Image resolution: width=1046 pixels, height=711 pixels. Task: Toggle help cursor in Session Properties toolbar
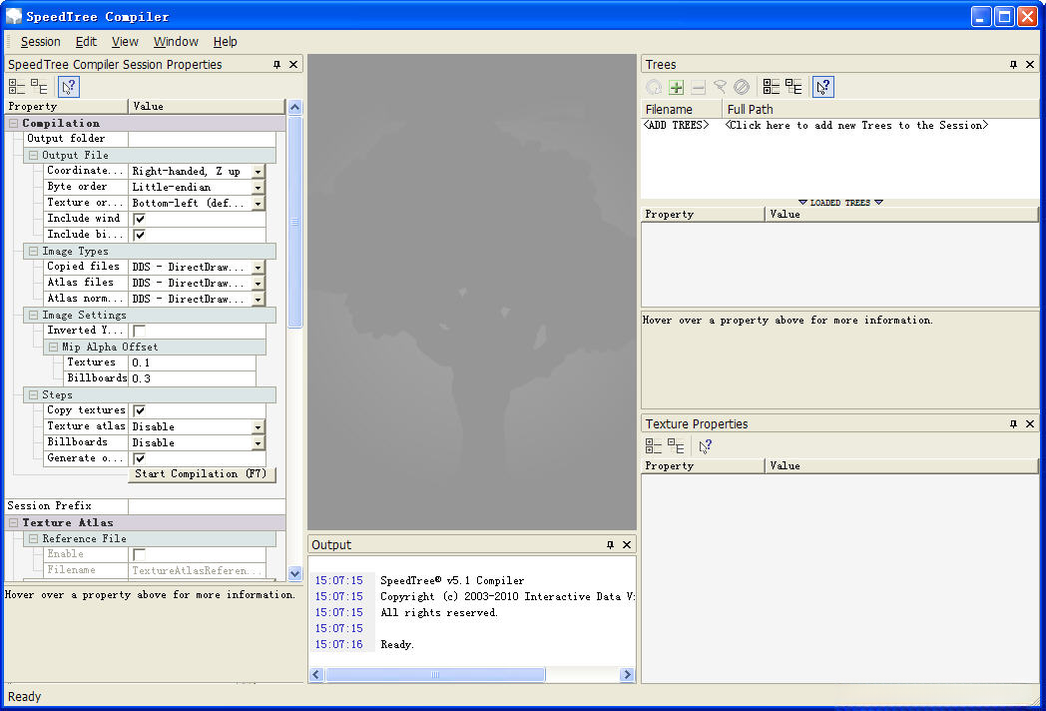[x=69, y=87]
